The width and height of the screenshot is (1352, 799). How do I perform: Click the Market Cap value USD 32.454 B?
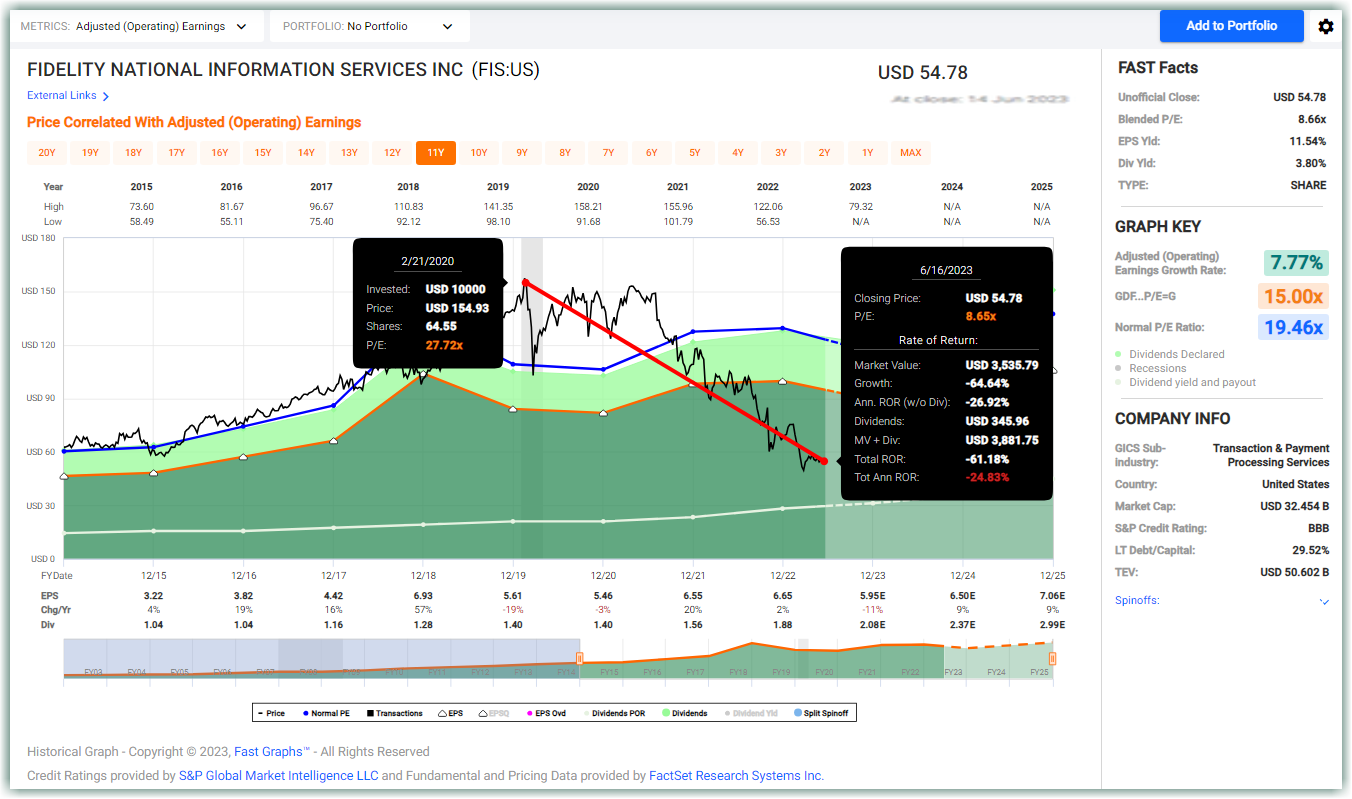coord(1293,507)
